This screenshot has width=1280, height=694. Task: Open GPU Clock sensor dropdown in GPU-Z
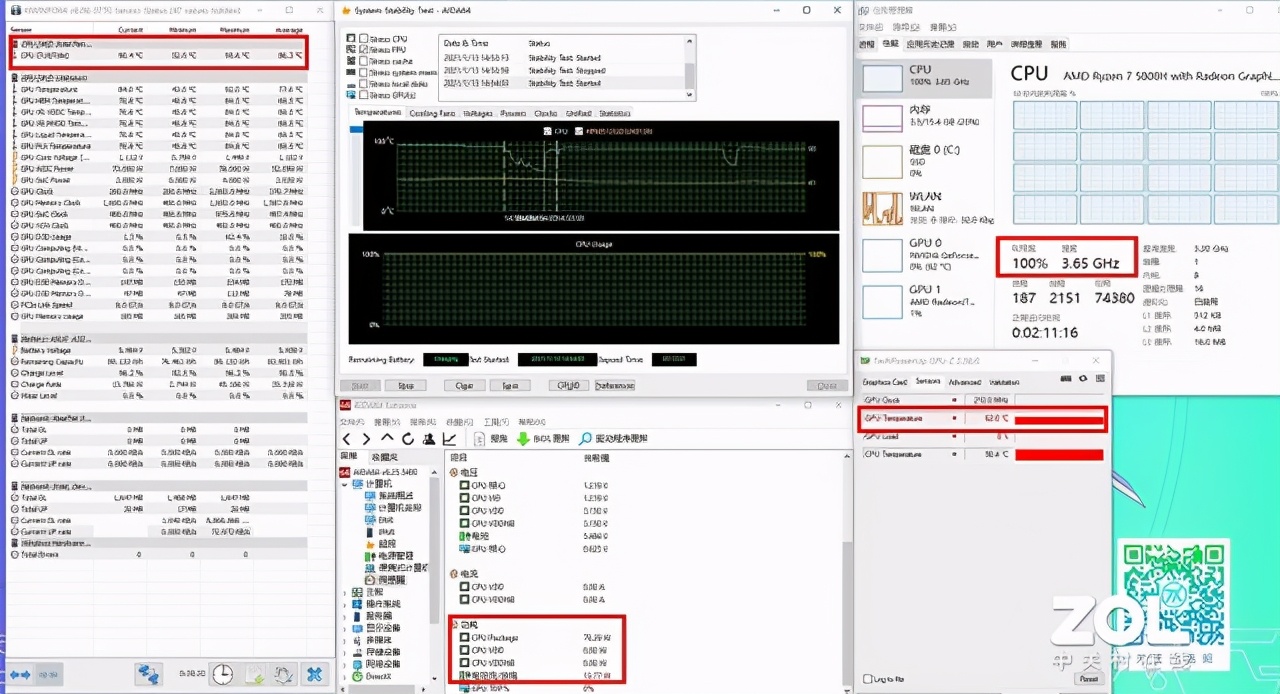pyautogui.click(x=954, y=400)
